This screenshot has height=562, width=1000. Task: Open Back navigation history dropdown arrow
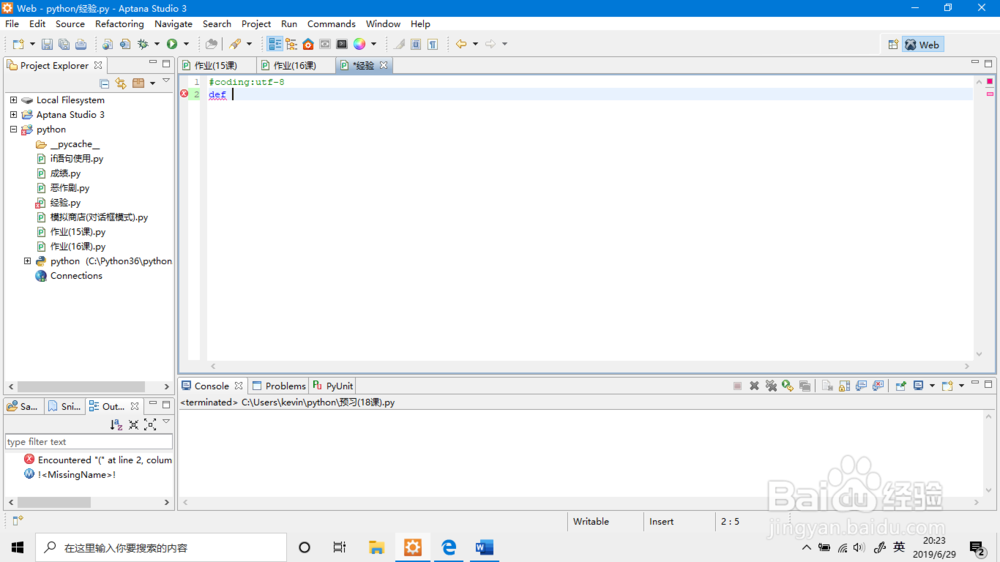(x=475, y=44)
